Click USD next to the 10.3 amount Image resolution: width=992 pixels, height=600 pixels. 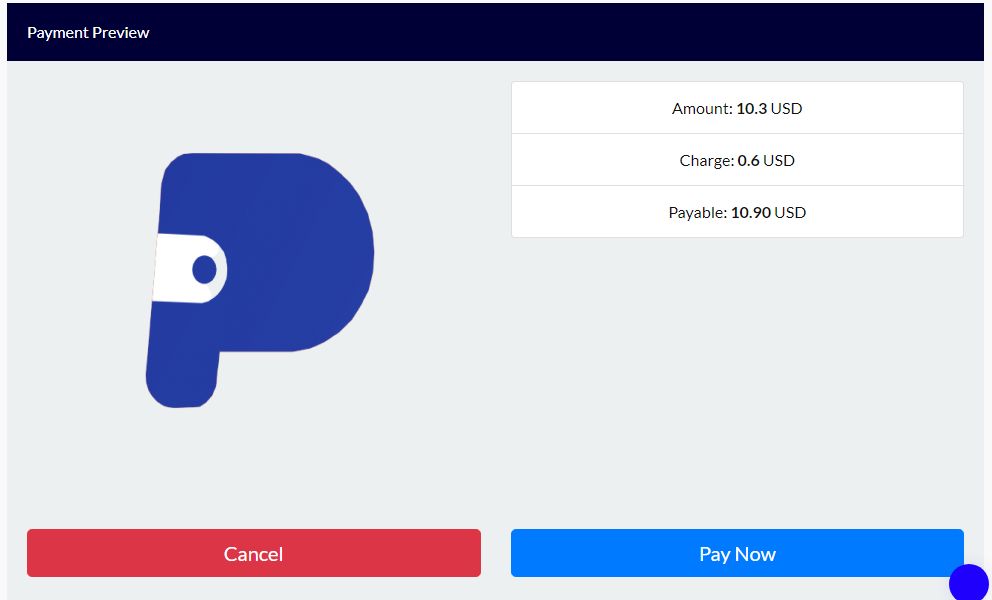(786, 108)
